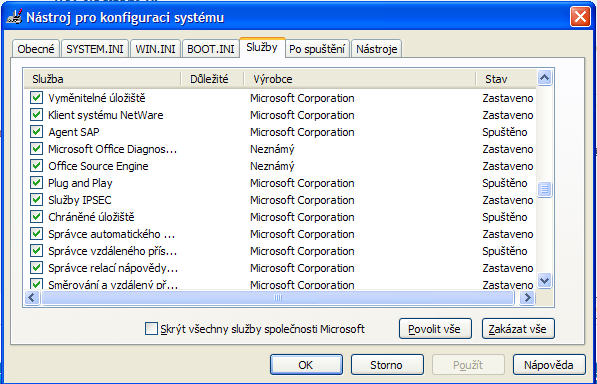The width and height of the screenshot is (597, 384).
Task: Sort by the Stav column header
Action: tap(506, 79)
